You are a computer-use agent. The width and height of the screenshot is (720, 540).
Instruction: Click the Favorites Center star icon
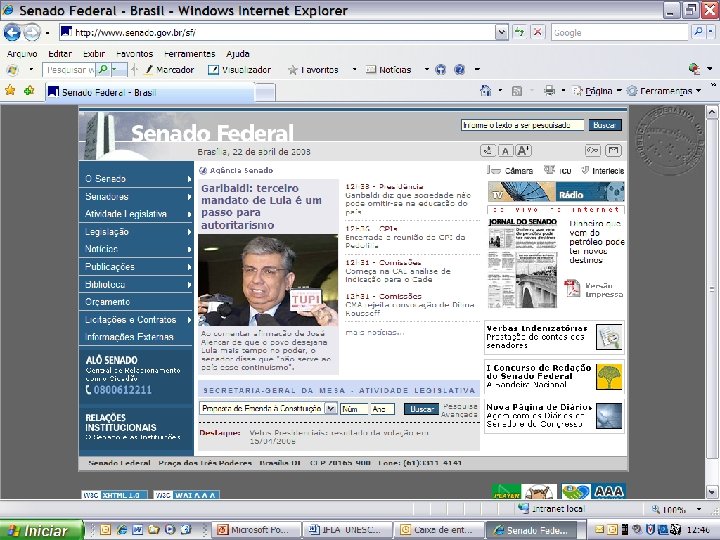pyautogui.click(x=10, y=90)
